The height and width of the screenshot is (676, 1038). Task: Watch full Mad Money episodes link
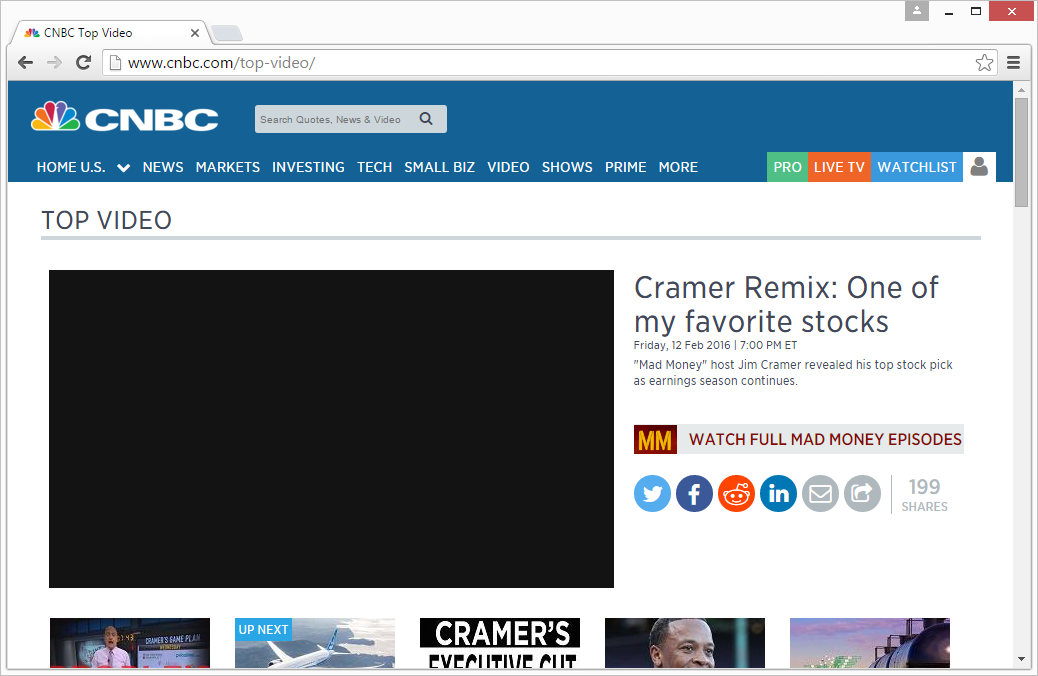(825, 440)
